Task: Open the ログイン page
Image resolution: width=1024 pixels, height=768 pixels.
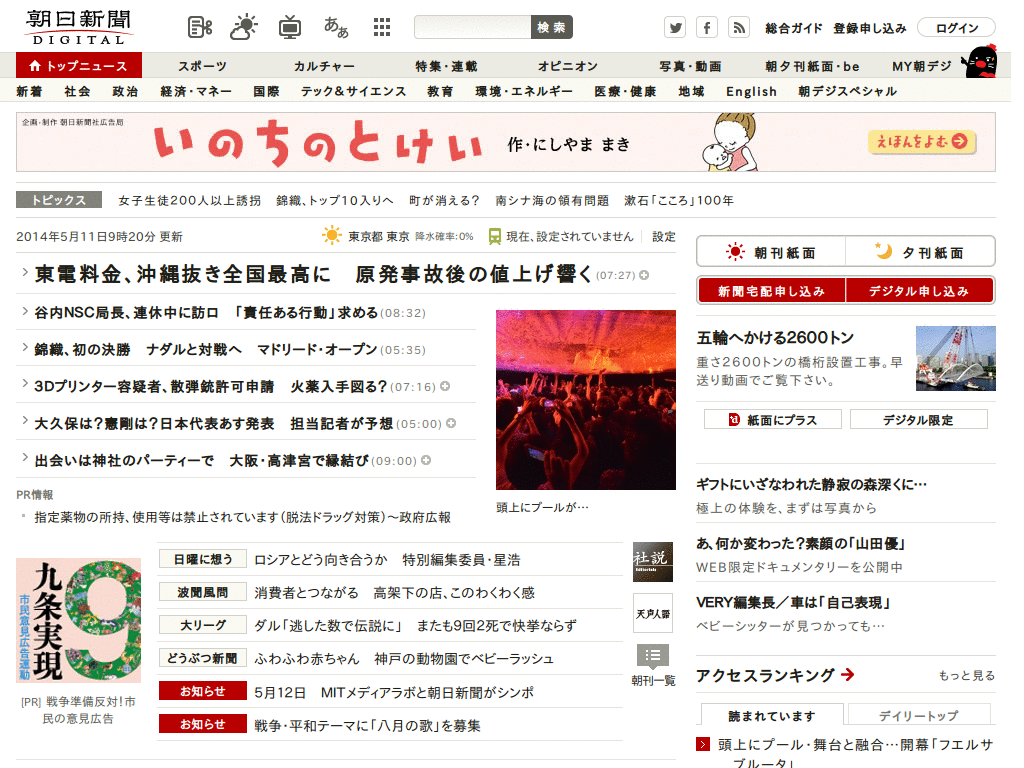Action: click(956, 27)
